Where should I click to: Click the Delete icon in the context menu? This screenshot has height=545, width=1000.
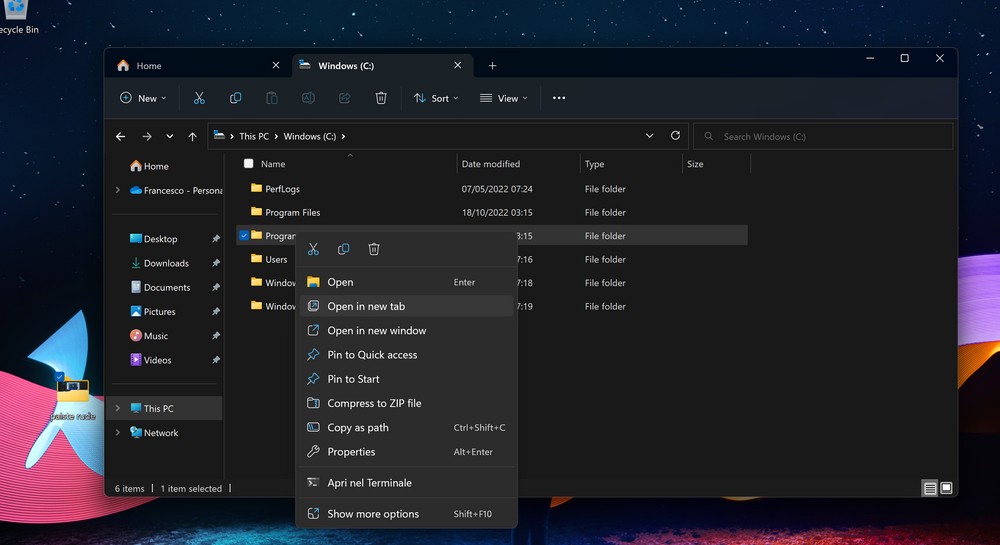point(374,249)
